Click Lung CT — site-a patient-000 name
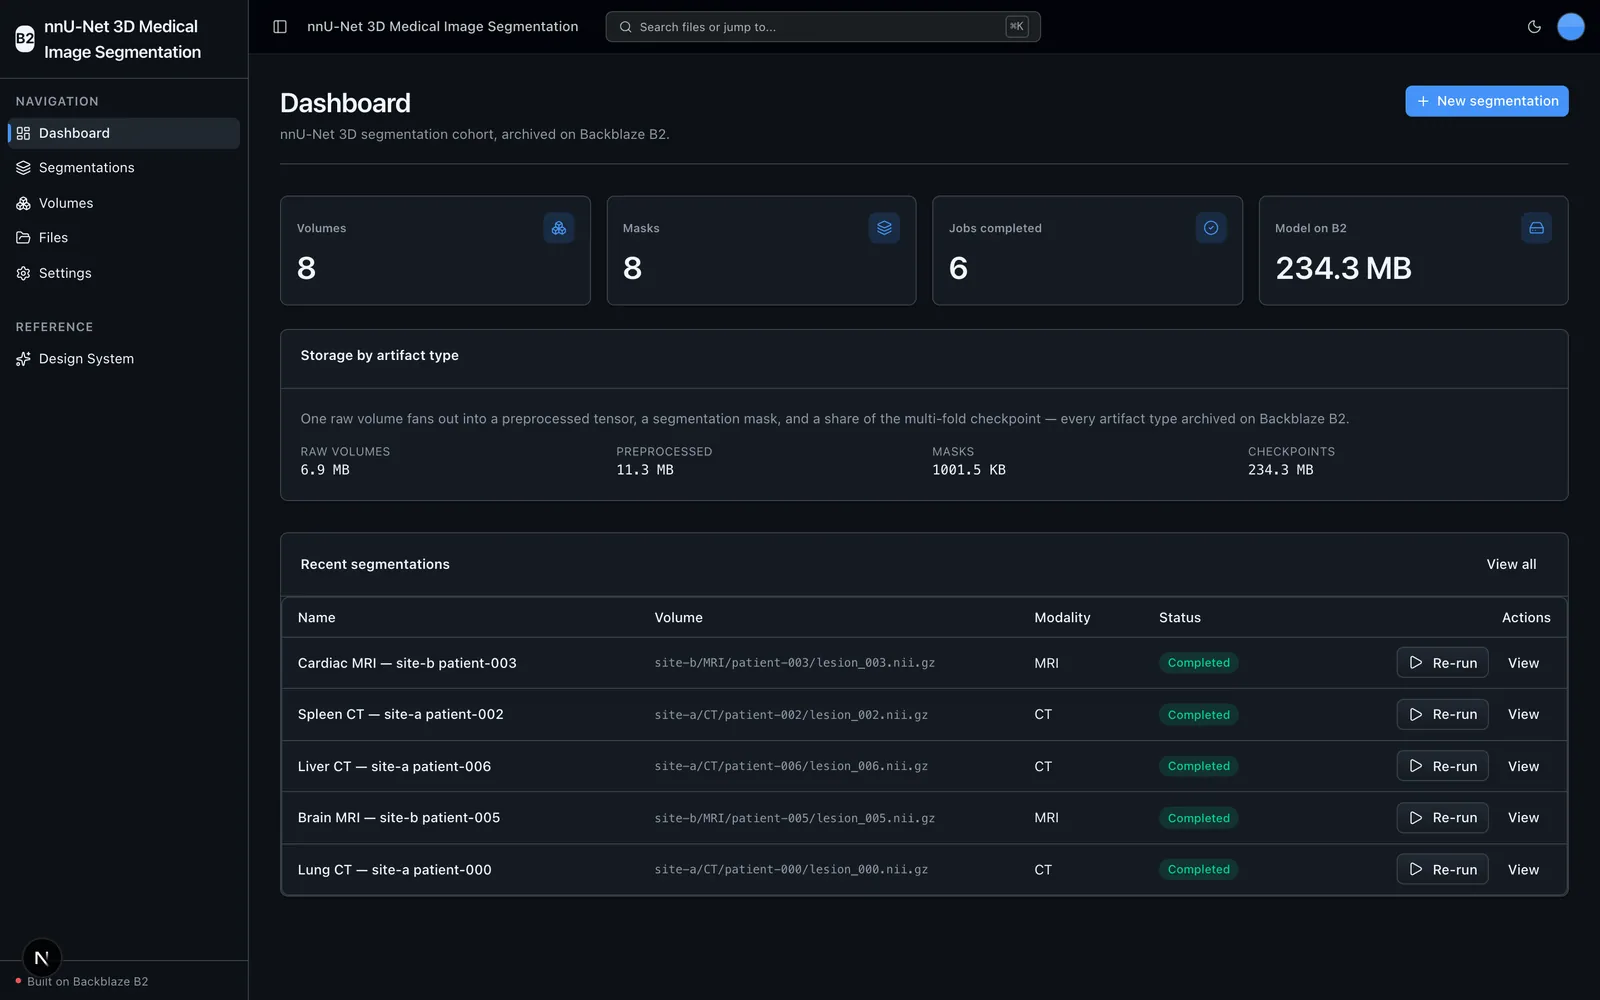The width and height of the screenshot is (1600, 1000). [395, 870]
